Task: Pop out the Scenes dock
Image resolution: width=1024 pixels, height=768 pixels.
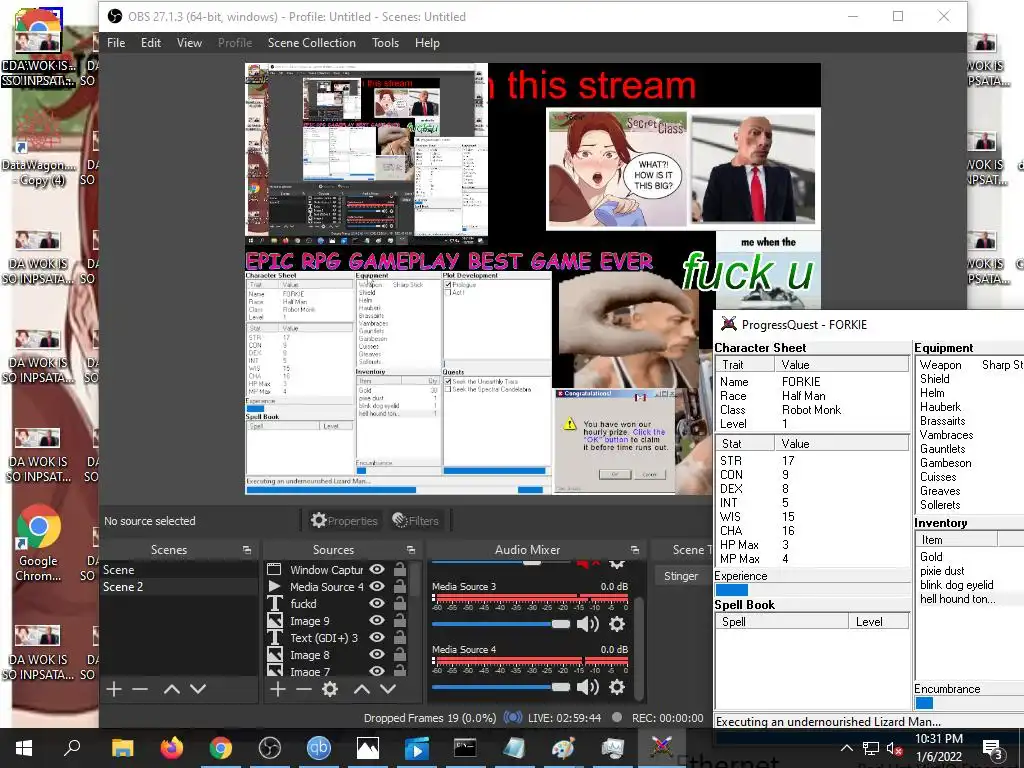Action: (x=247, y=550)
